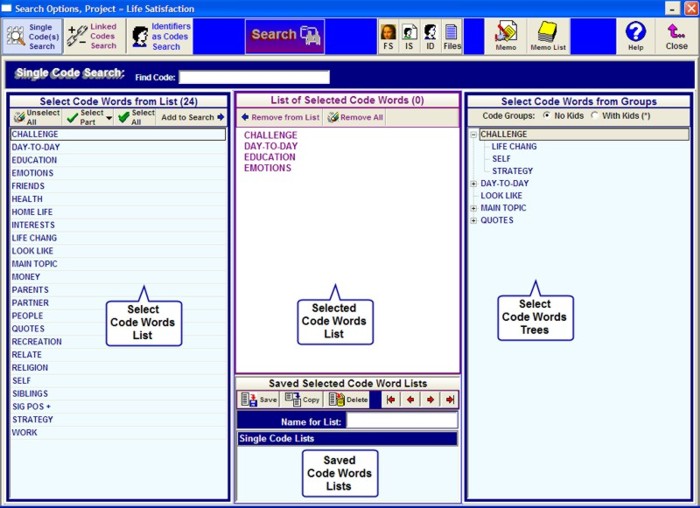
Task: Expand the MAIN TOPIC tree group
Action: tap(474, 208)
